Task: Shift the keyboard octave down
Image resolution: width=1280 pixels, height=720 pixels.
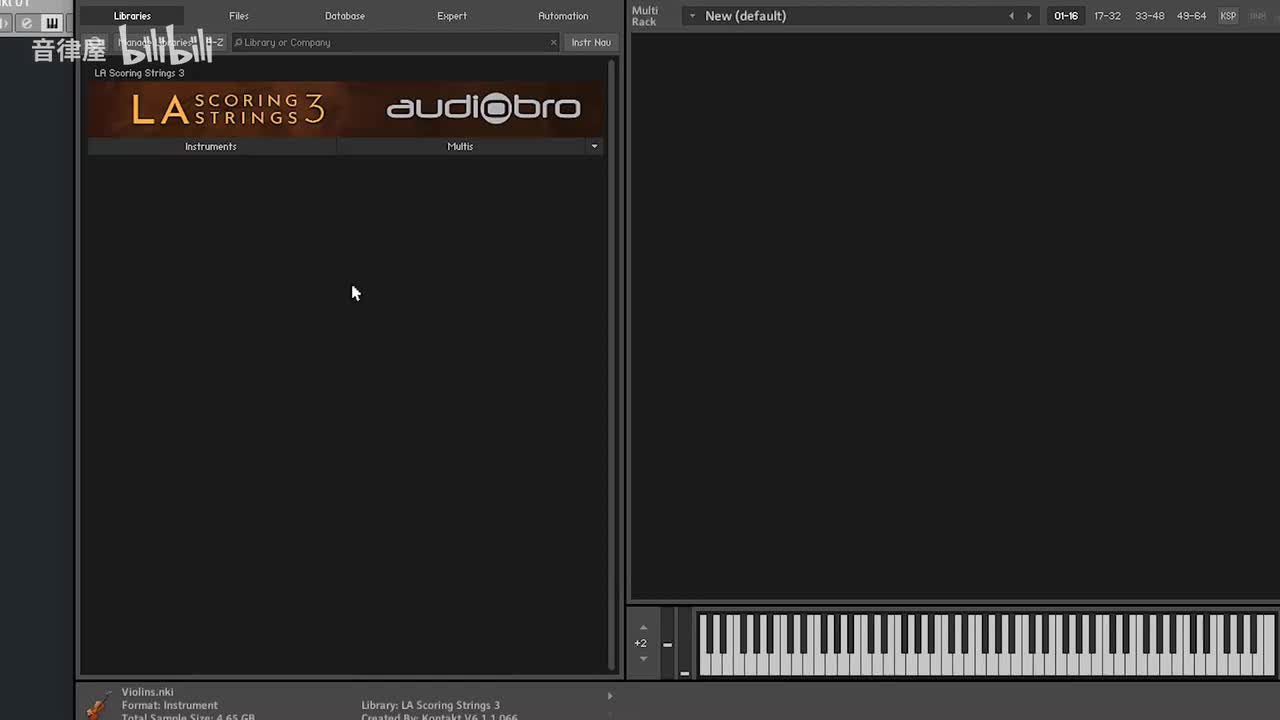Action: pyautogui.click(x=643, y=659)
